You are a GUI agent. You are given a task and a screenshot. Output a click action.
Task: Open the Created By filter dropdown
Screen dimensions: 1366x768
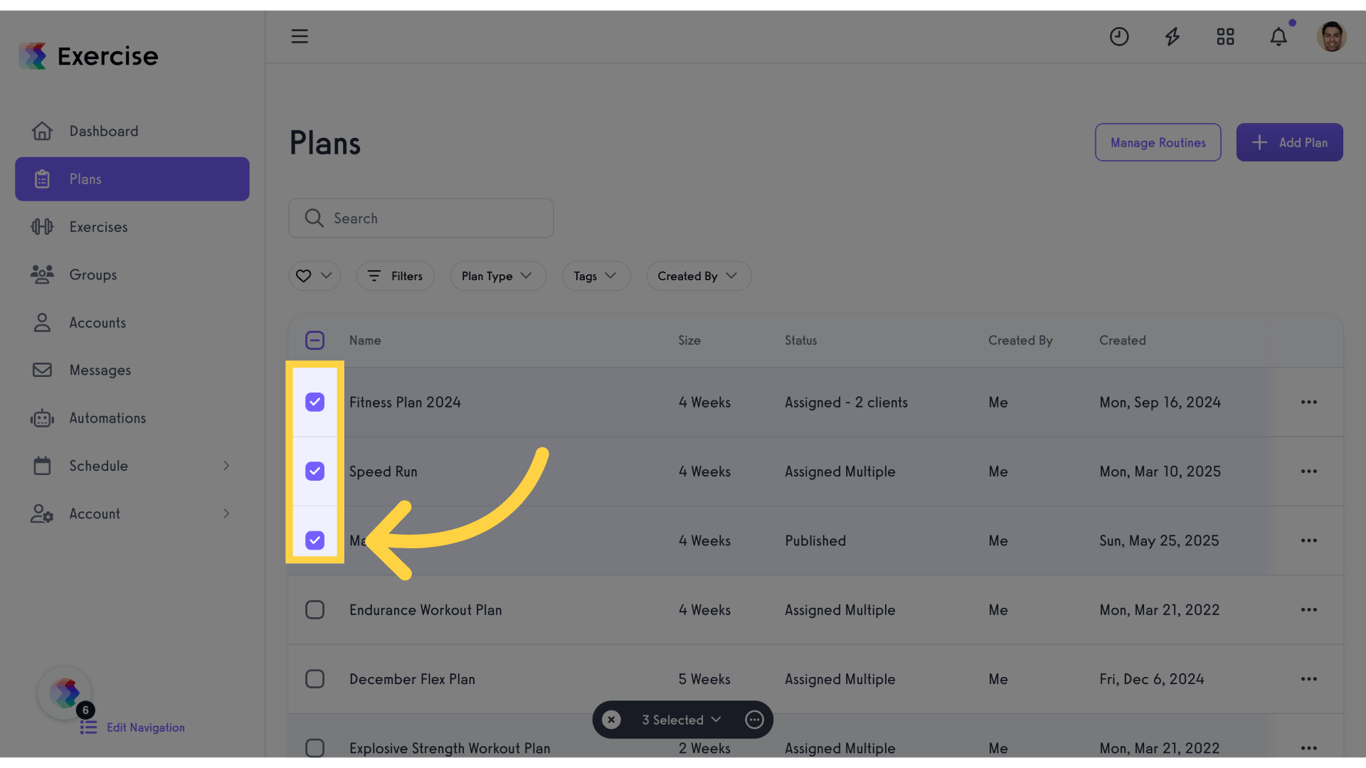click(699, 275)
